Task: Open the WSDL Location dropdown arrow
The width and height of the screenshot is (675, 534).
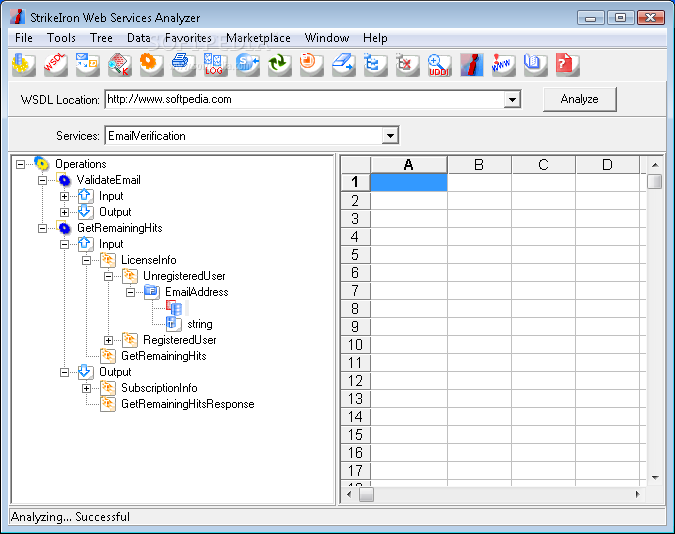Action: point(512,99)
